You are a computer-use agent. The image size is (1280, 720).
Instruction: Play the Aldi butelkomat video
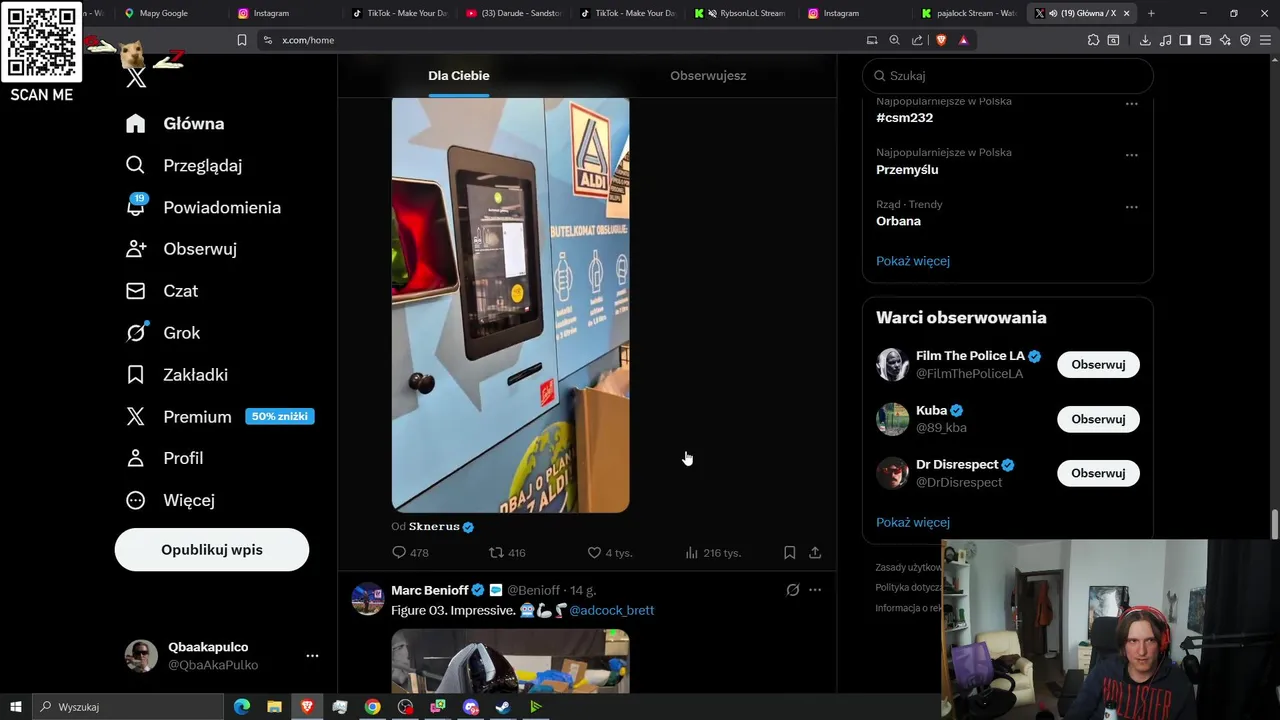510,305
